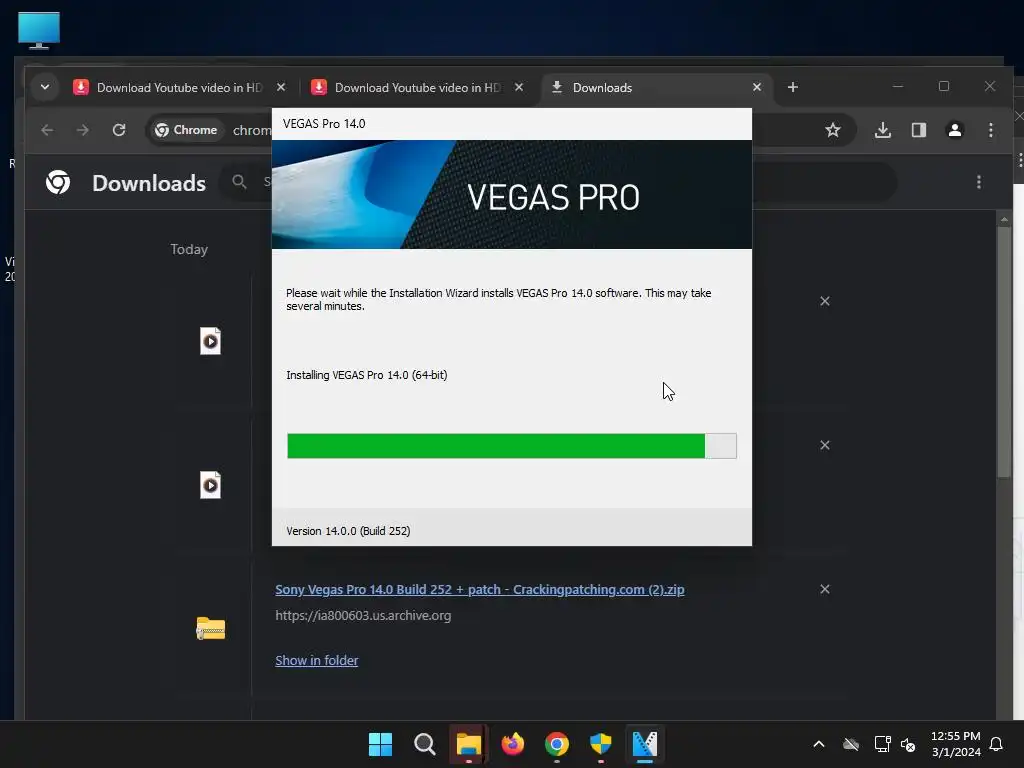Click the VEGAS PRO banner image
Screen dimensions: 1024x768
[511, 195]
